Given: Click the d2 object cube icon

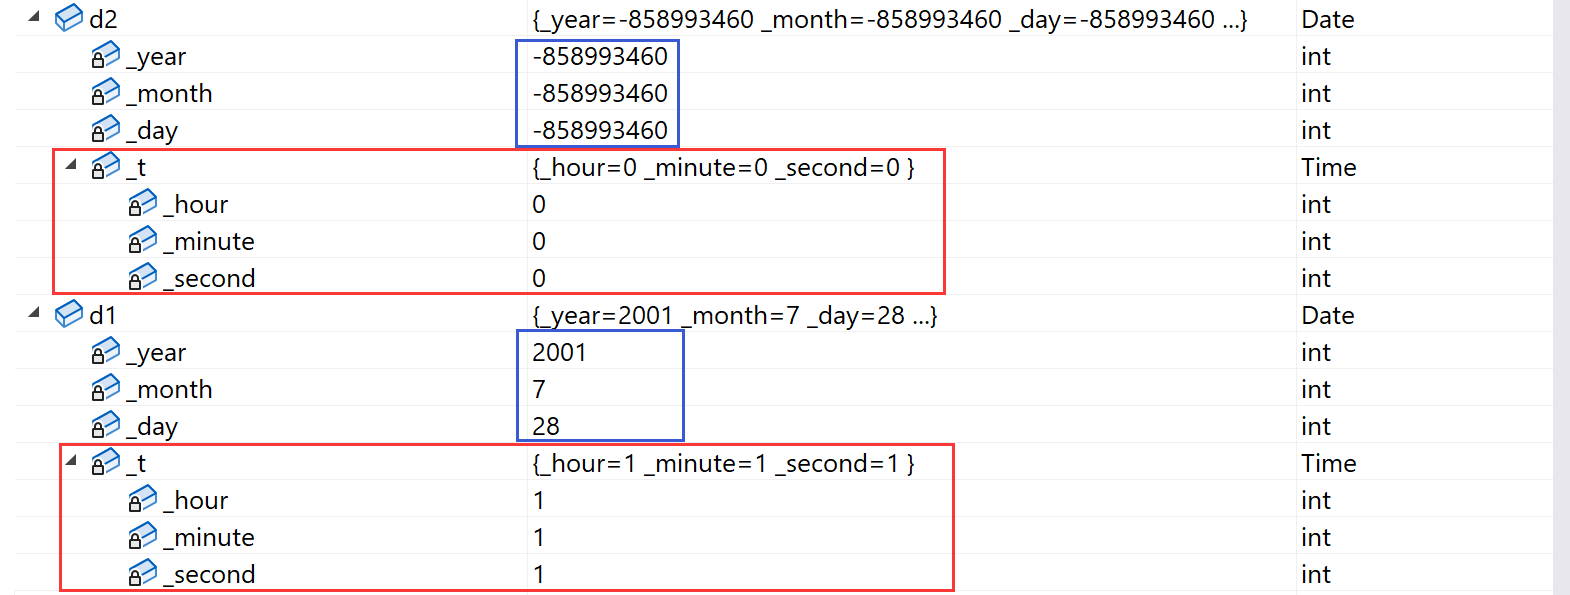Looking at the screenshot, I should (x=69, y=18).
